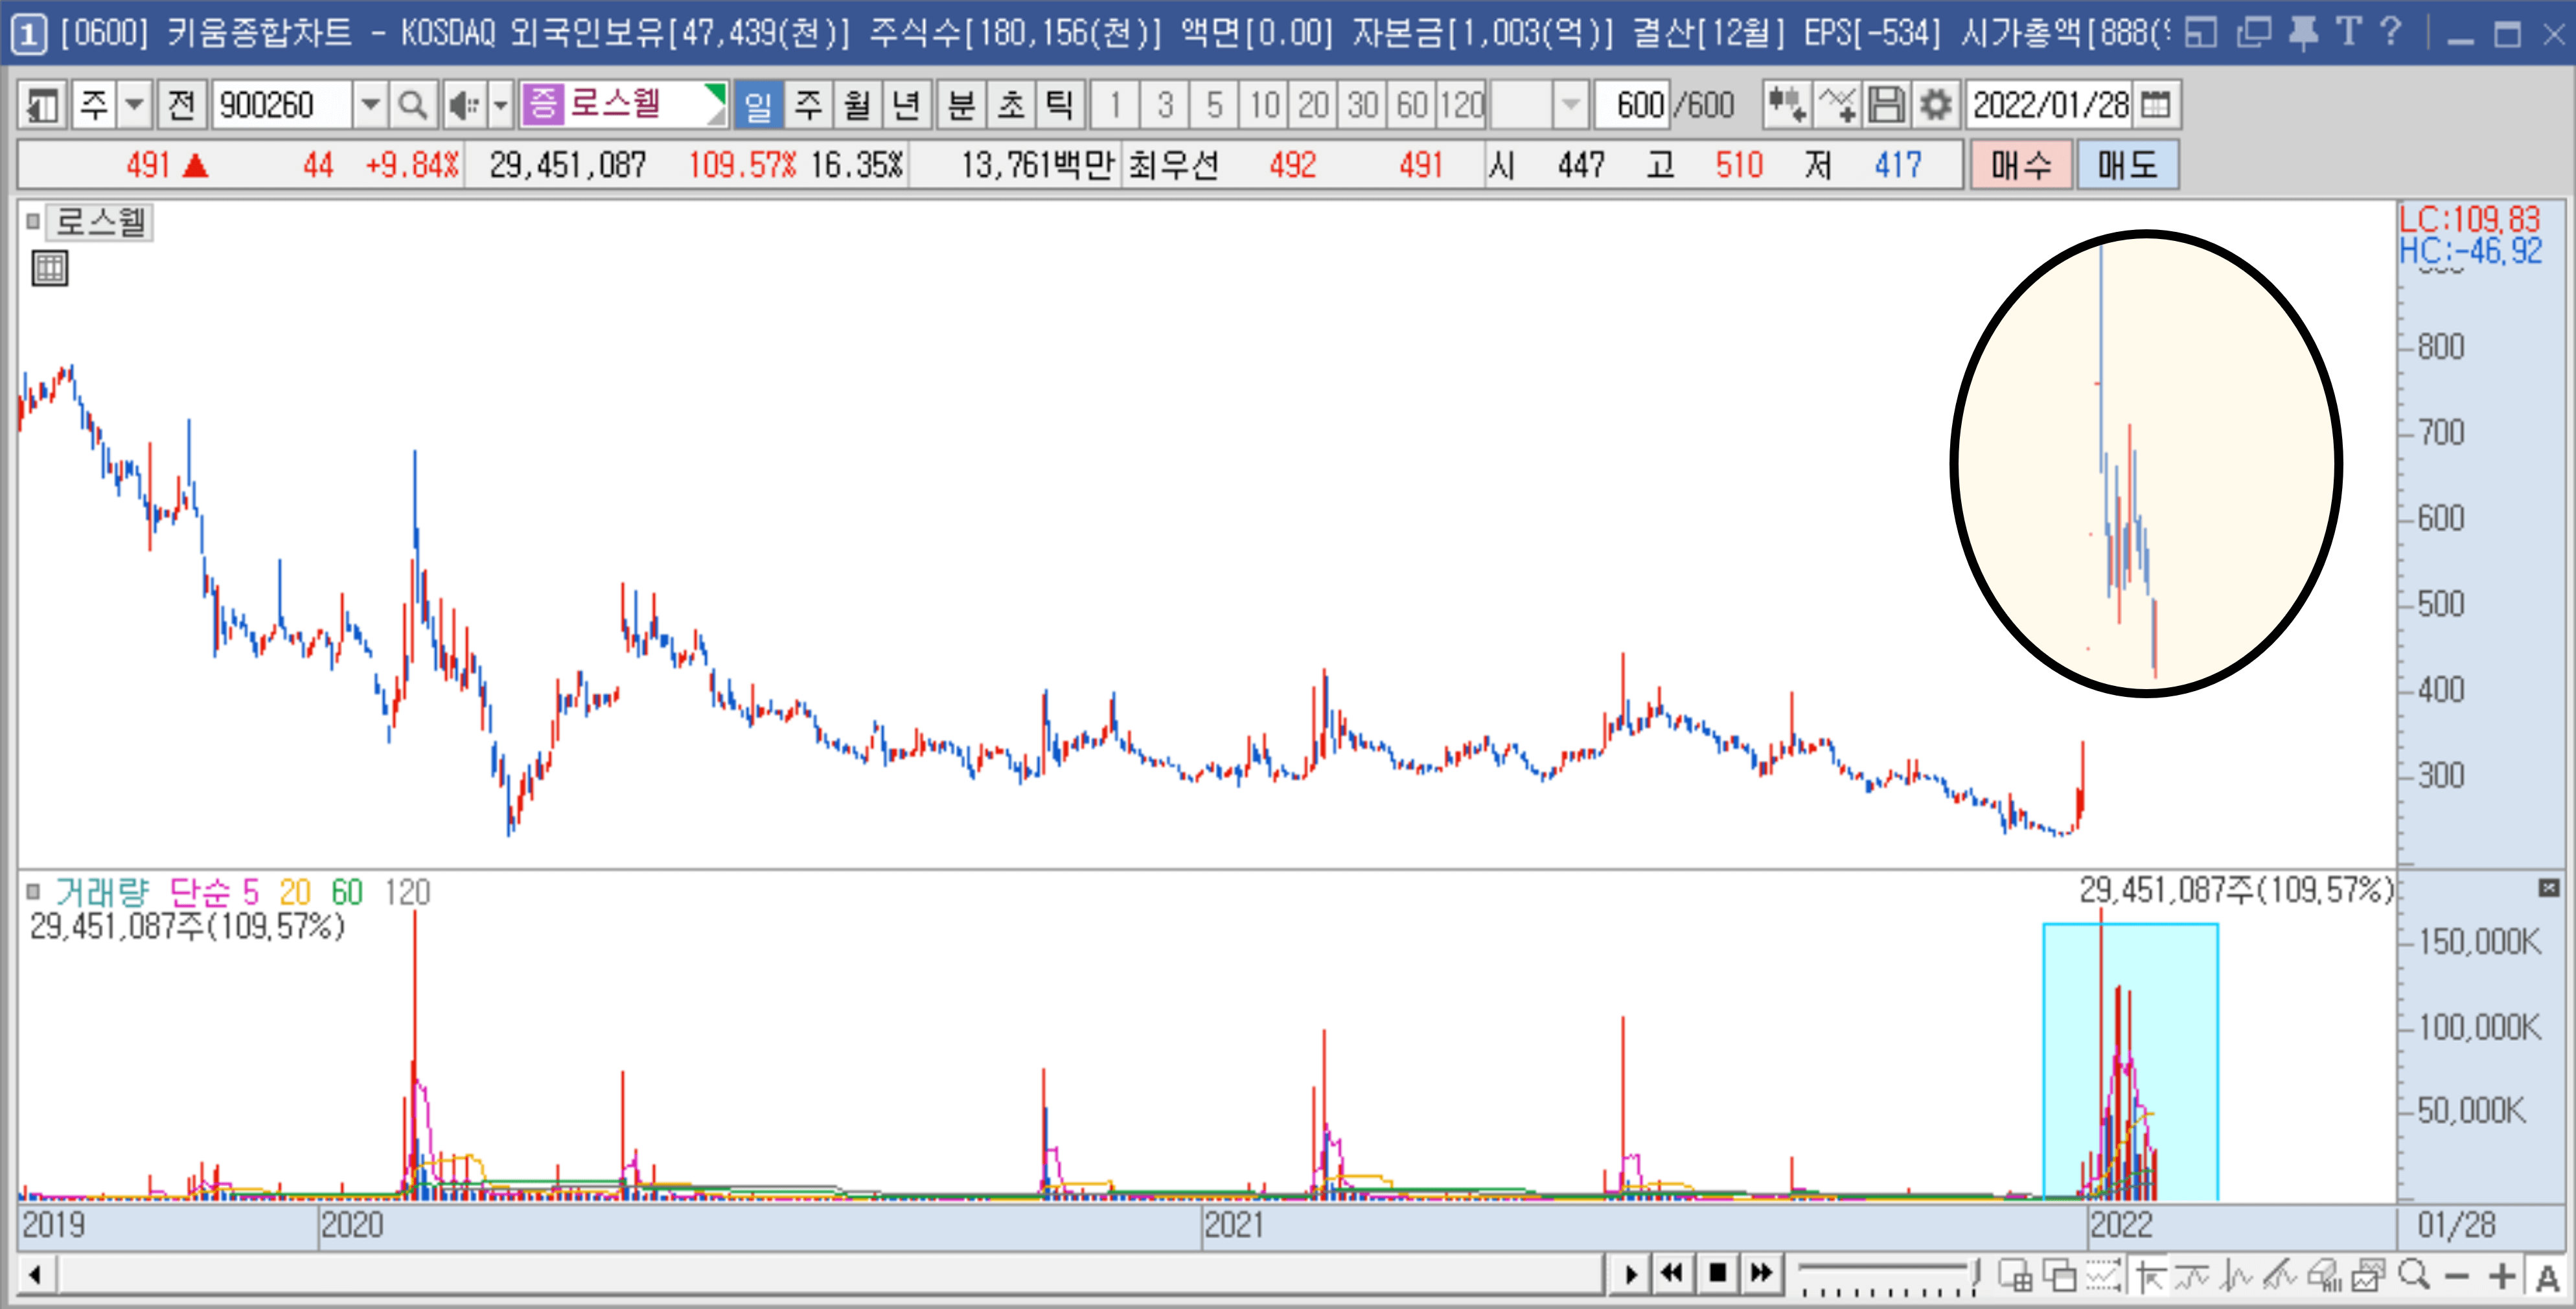
Task: Click the blue 매도 sell button
Action: click(2127, 165)
